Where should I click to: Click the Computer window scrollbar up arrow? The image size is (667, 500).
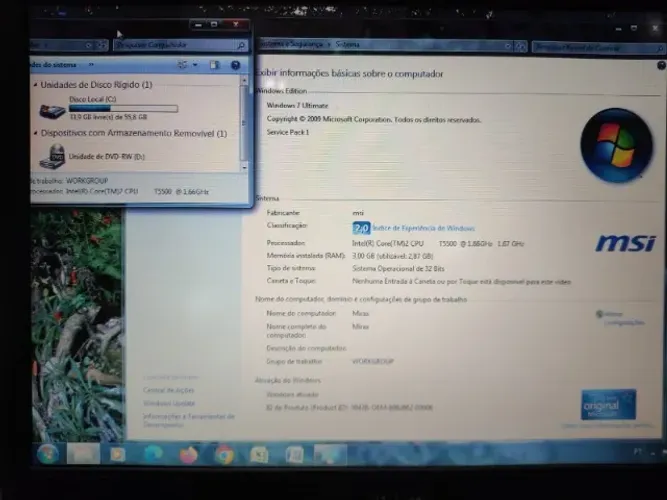tap(244, 80)
